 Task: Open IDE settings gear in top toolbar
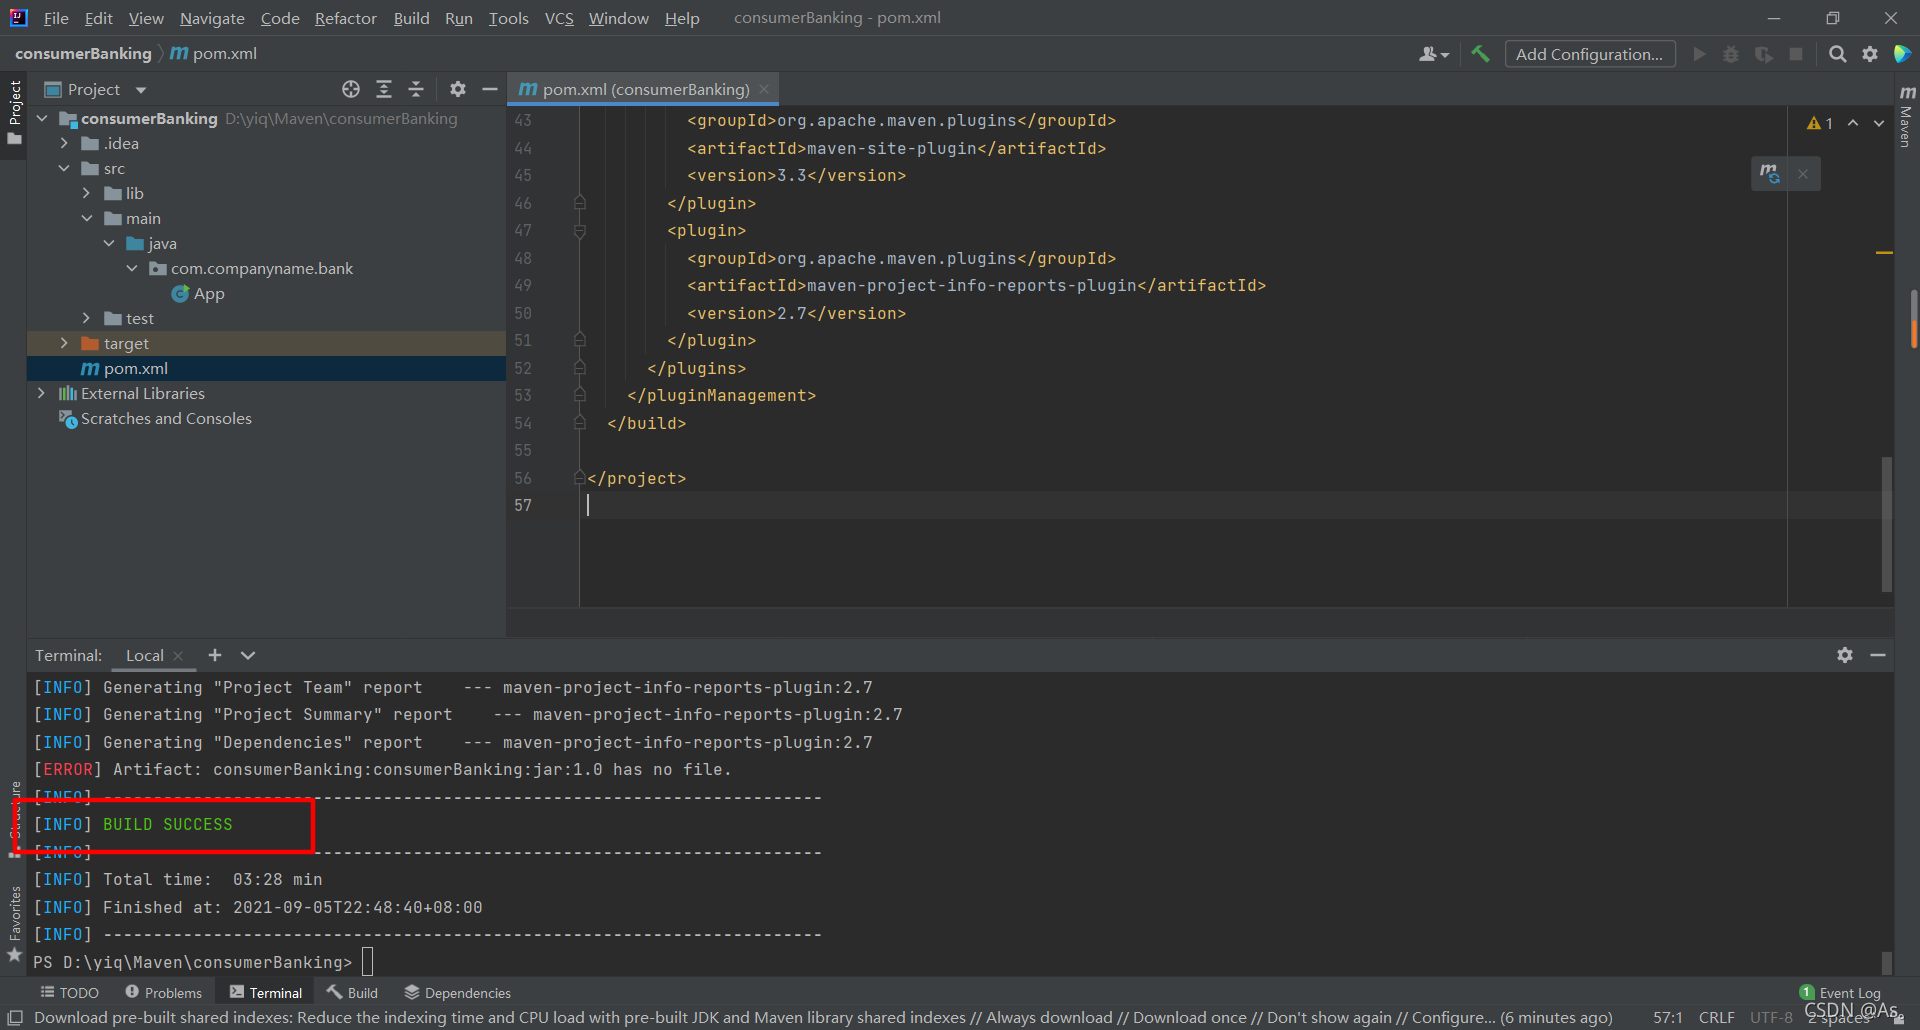pyautogui.click(x=1870, y=54)
